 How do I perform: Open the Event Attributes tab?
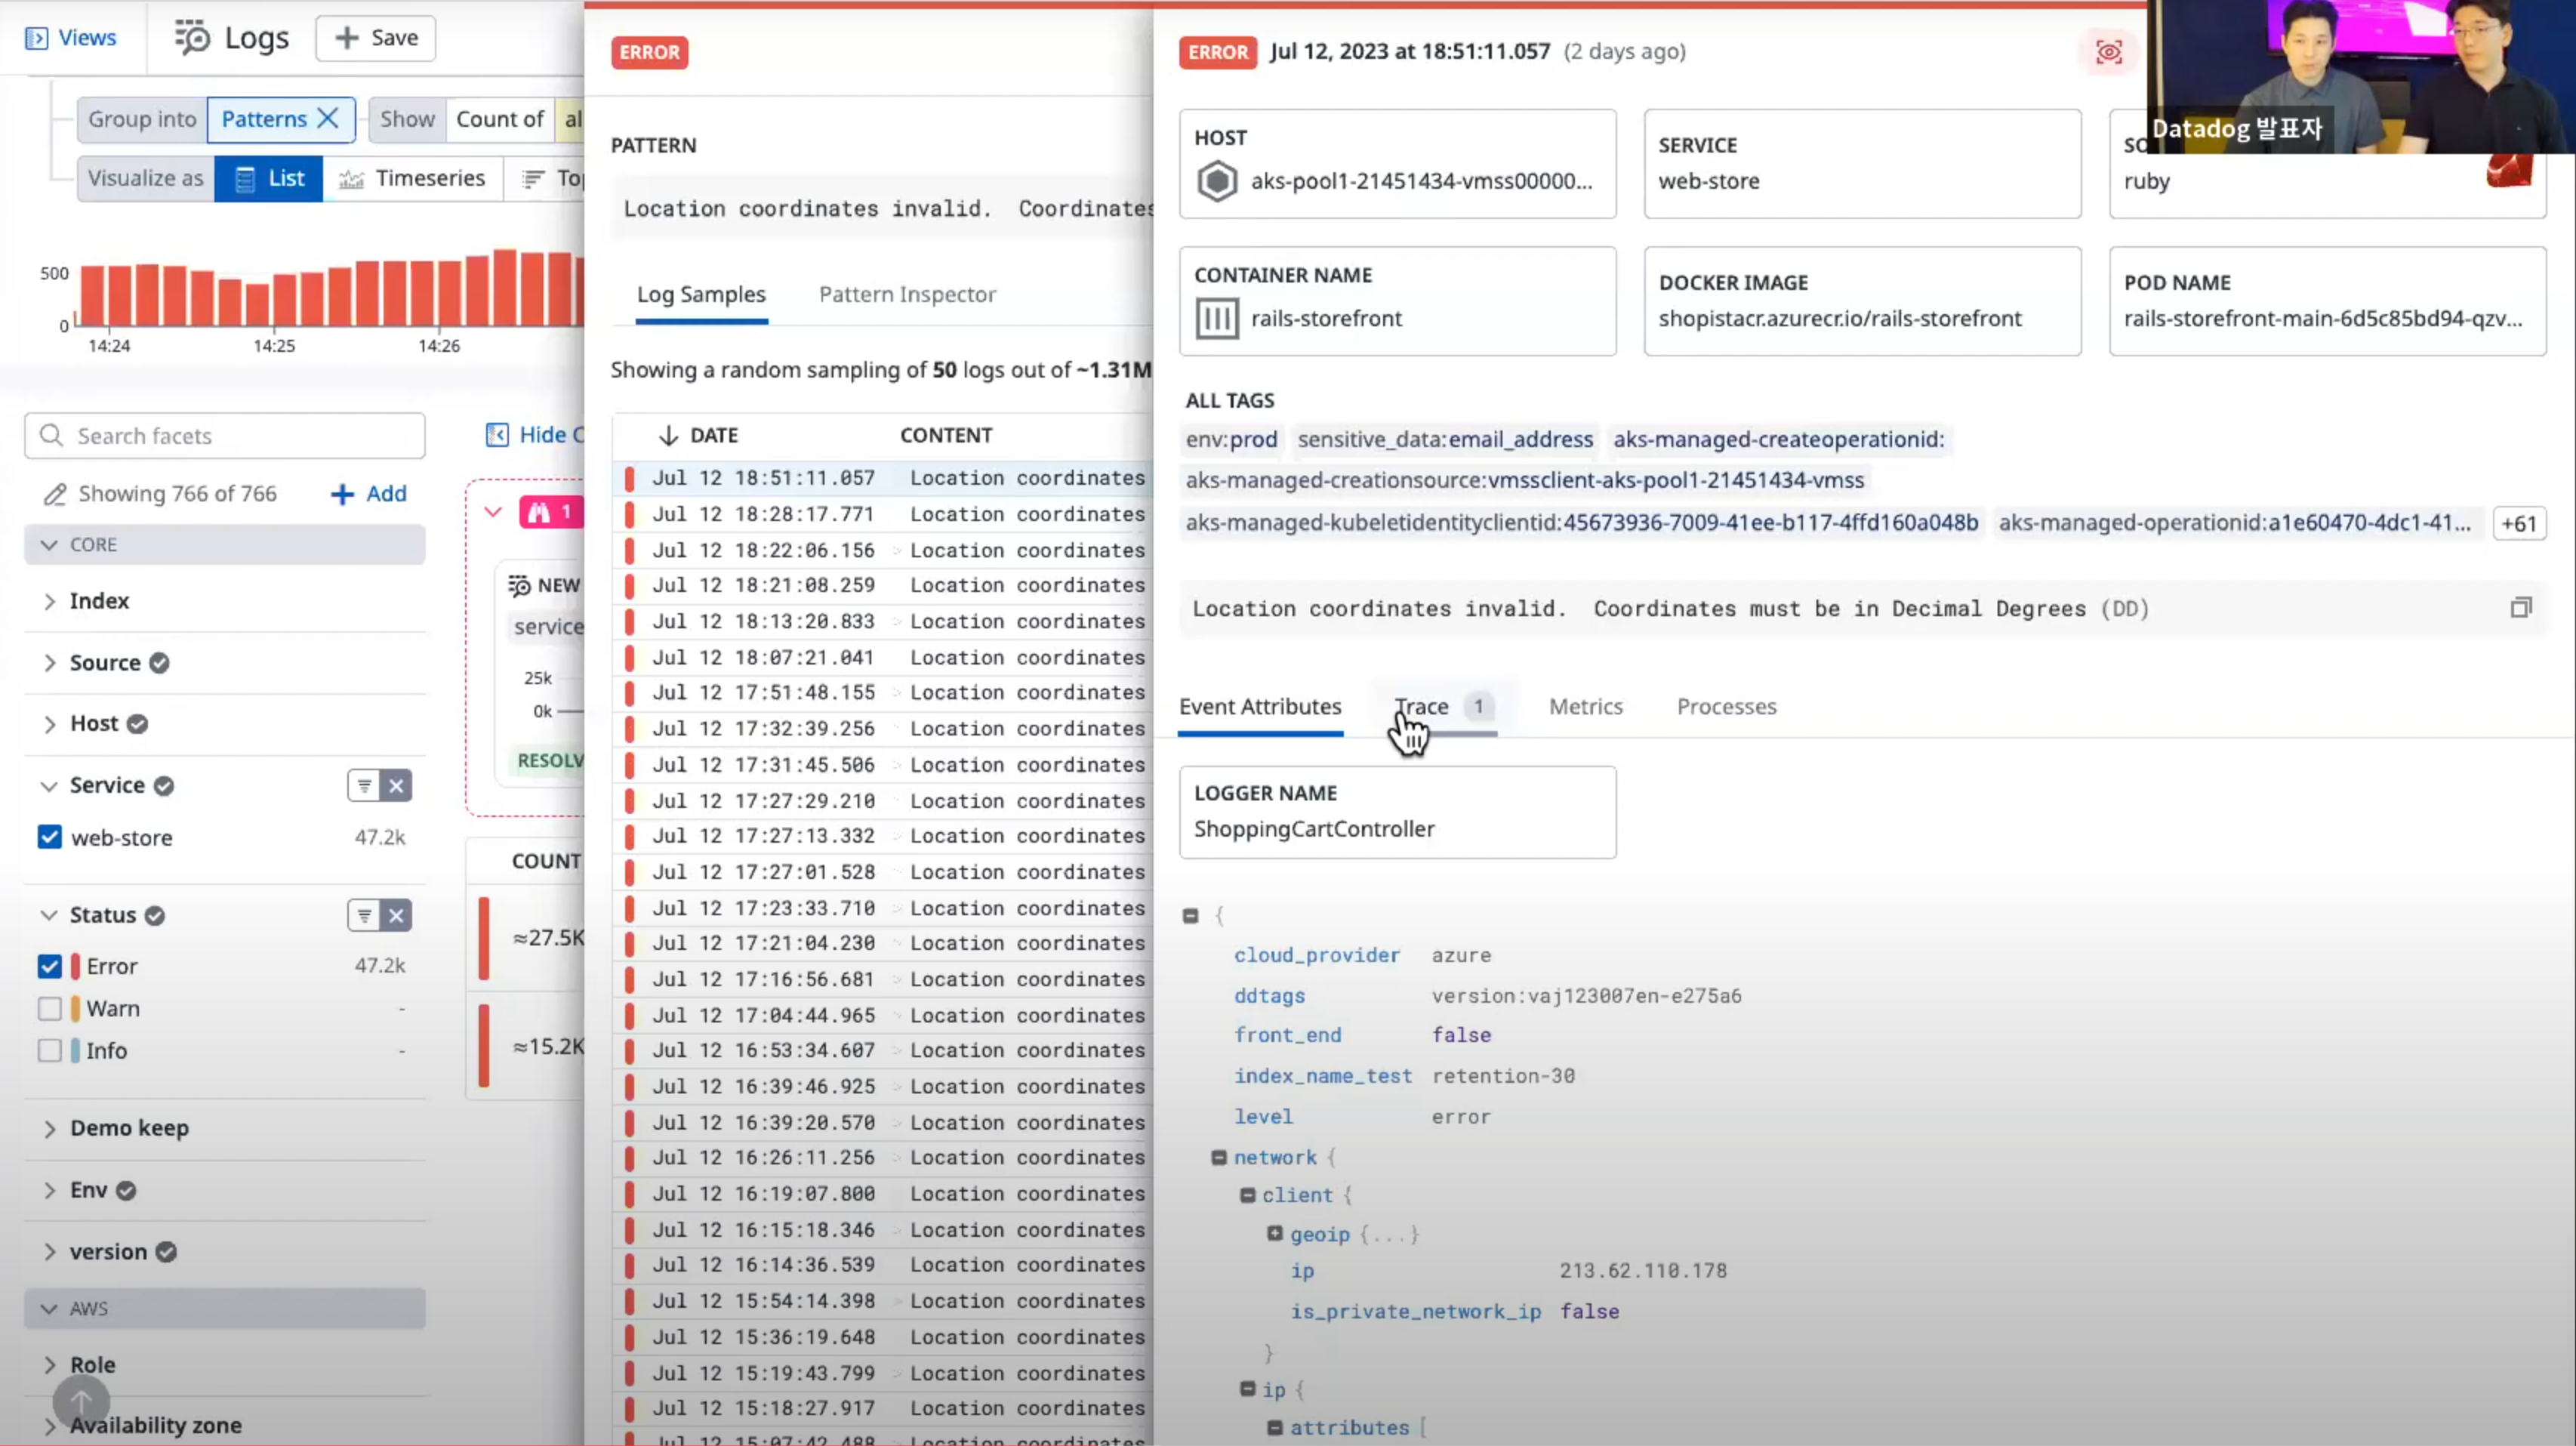tap(1260, 707)
